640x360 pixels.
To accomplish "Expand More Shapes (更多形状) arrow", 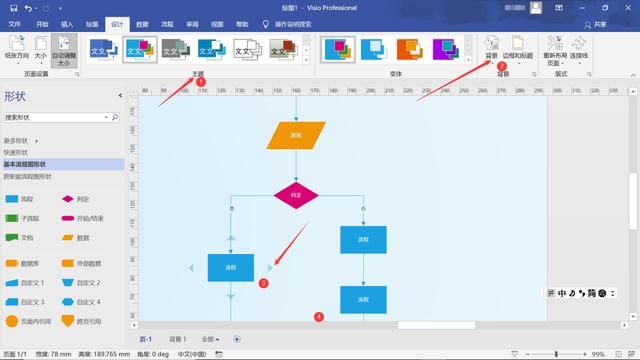I will (x=36, y=141).
